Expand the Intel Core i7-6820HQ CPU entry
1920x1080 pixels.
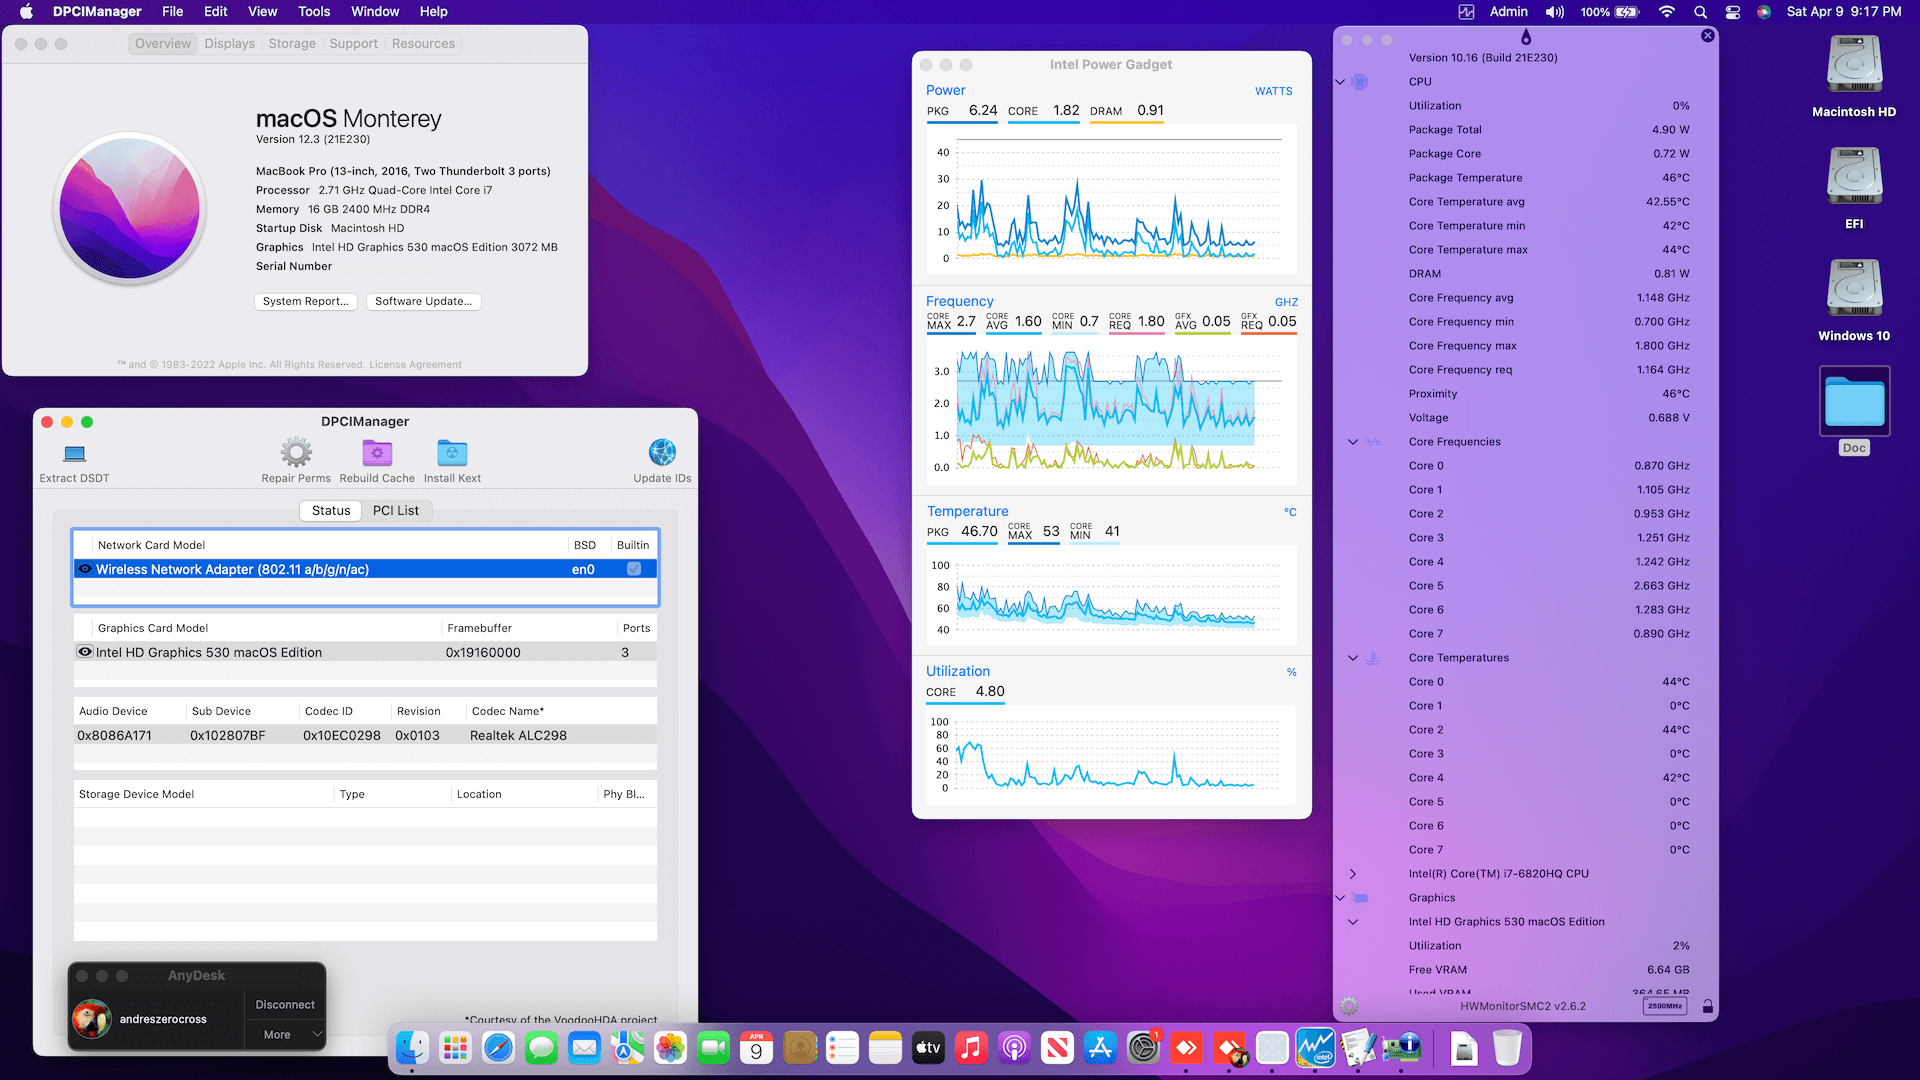click(1353, 874)
